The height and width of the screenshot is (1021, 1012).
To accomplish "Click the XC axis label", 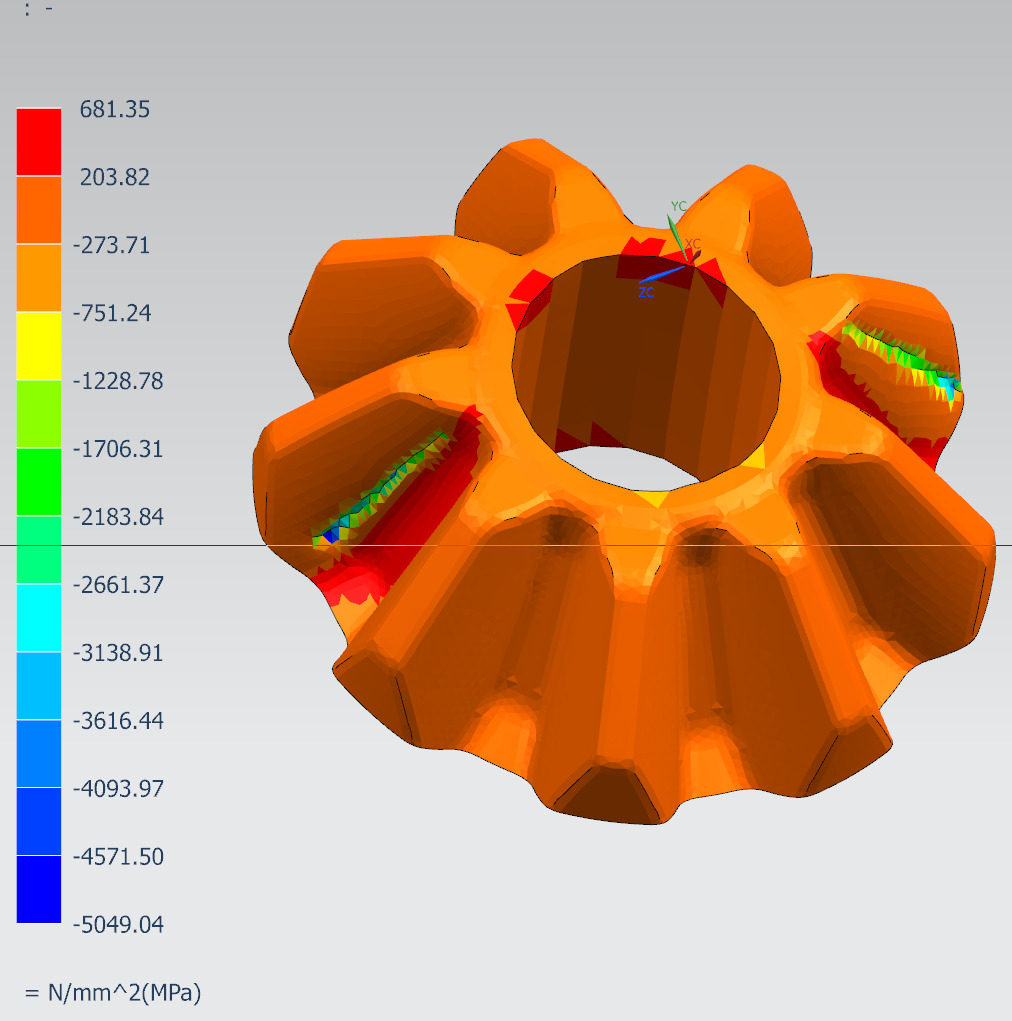I will point(693,244).
